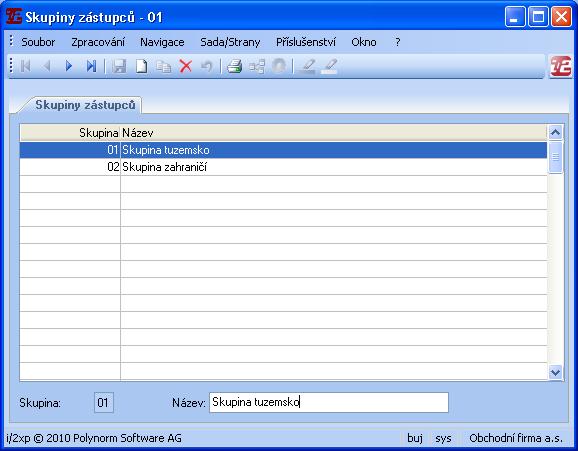Jump to the last record

click(x=91, y=66)
